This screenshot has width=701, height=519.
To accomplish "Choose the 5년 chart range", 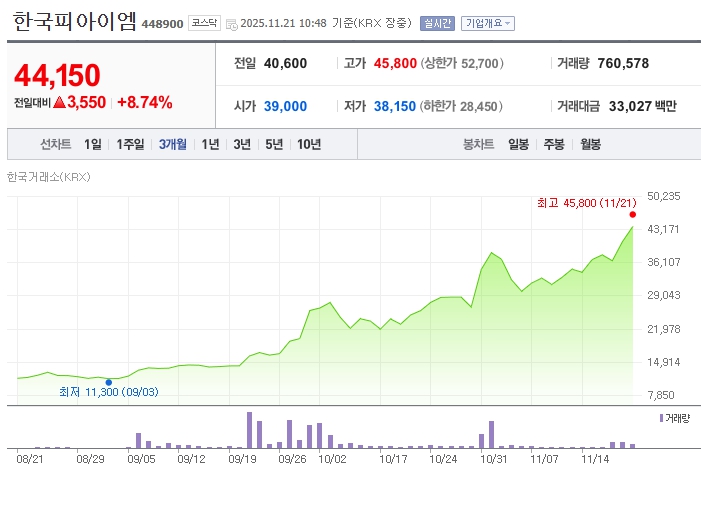I will (274, 144).
